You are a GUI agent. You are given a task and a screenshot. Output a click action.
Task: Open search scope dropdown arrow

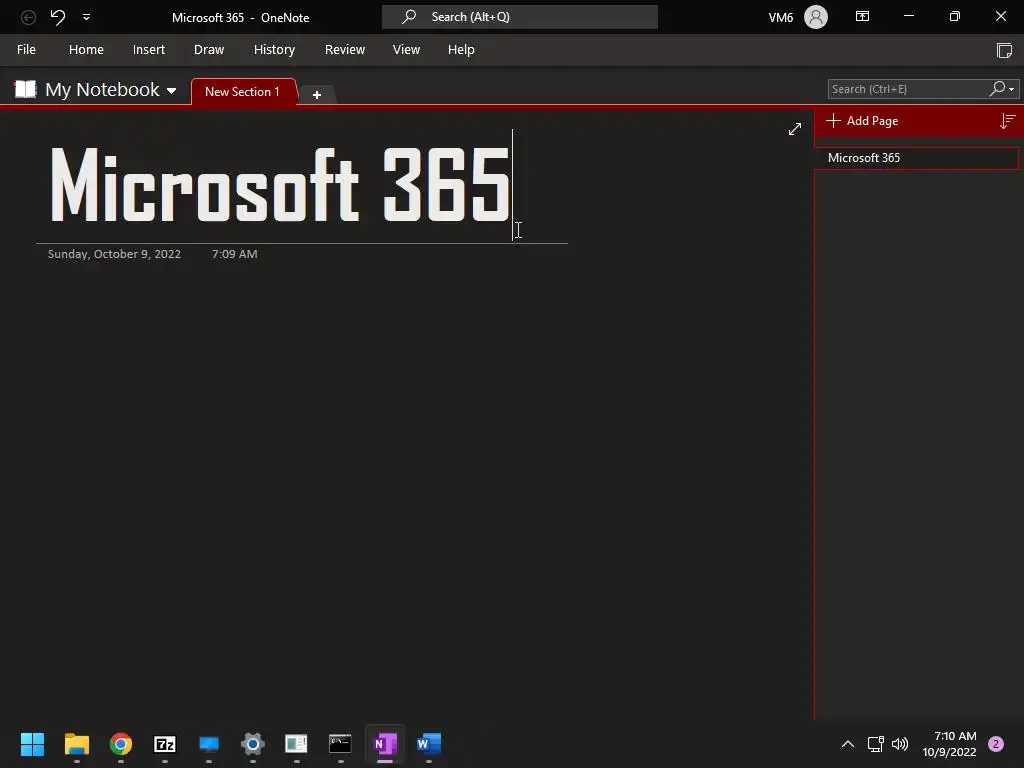[1012, 89]
